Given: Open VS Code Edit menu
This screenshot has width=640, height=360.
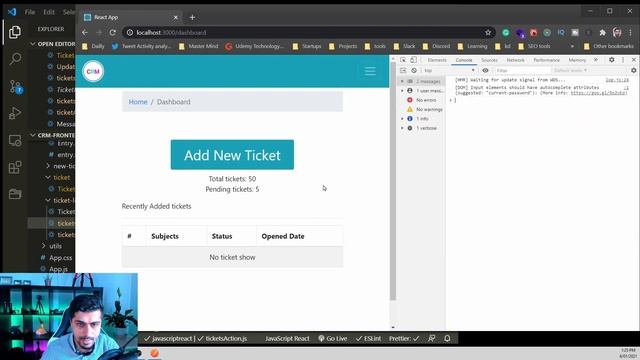Looking at the screenshot, I should (49, 12).
